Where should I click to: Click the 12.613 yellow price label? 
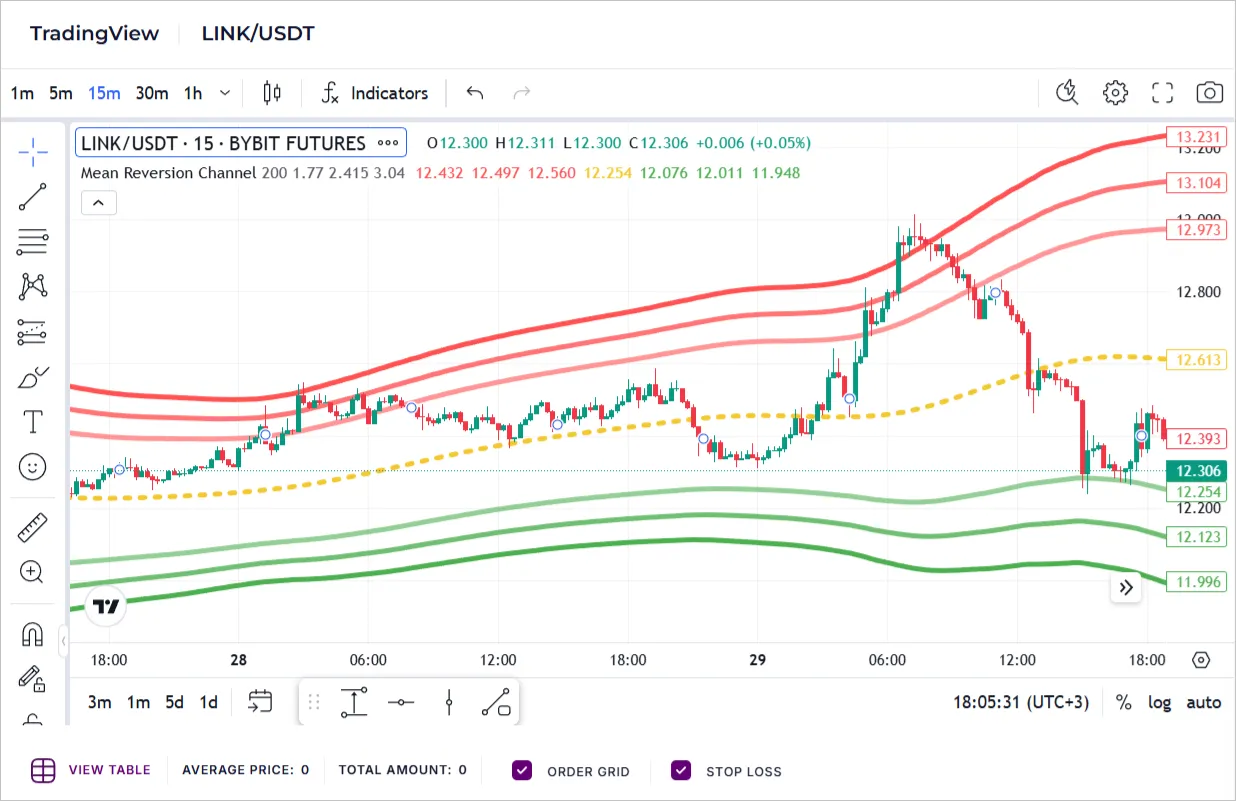[x=1196, y=360]
